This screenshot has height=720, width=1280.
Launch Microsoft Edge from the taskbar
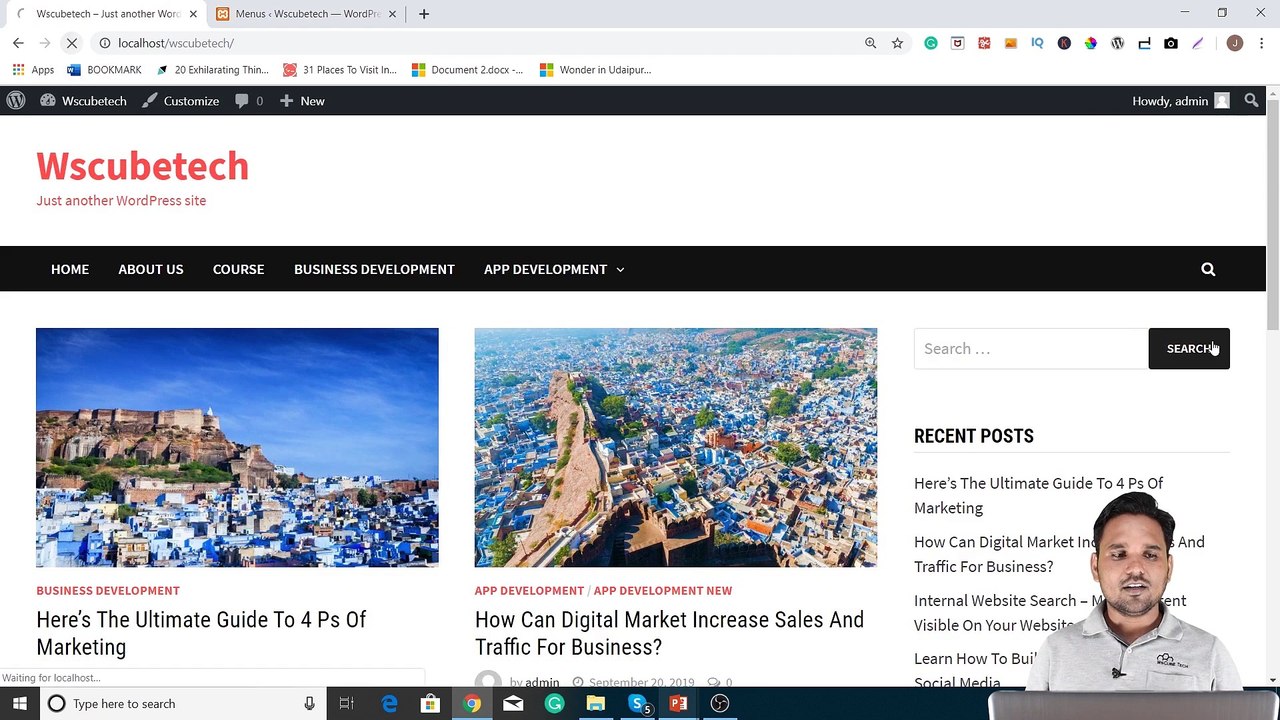(x=389, y=704)
